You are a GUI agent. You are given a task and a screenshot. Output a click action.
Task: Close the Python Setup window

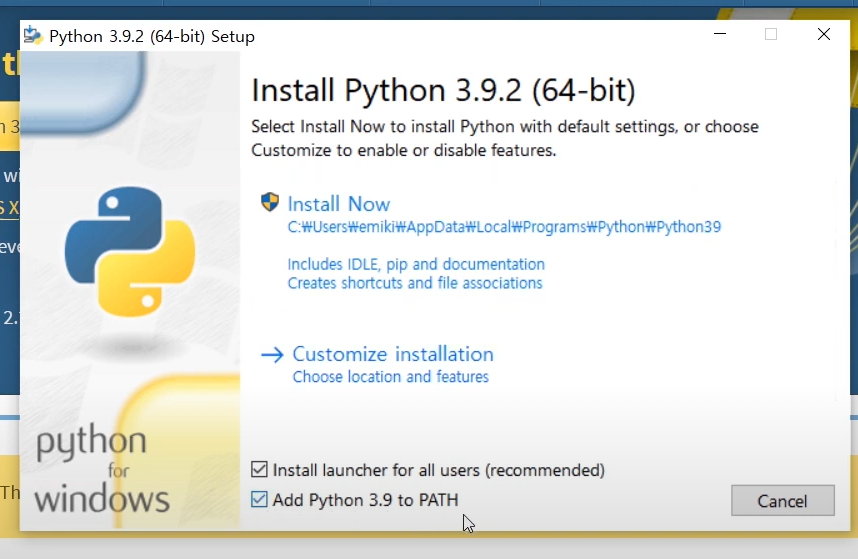click(824, 34)
